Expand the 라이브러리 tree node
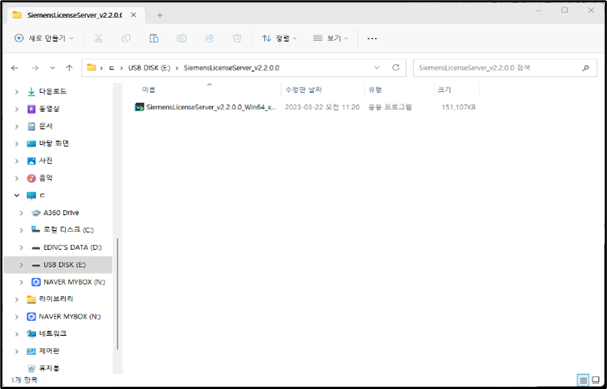607x389 pixels. pos(17,300)
